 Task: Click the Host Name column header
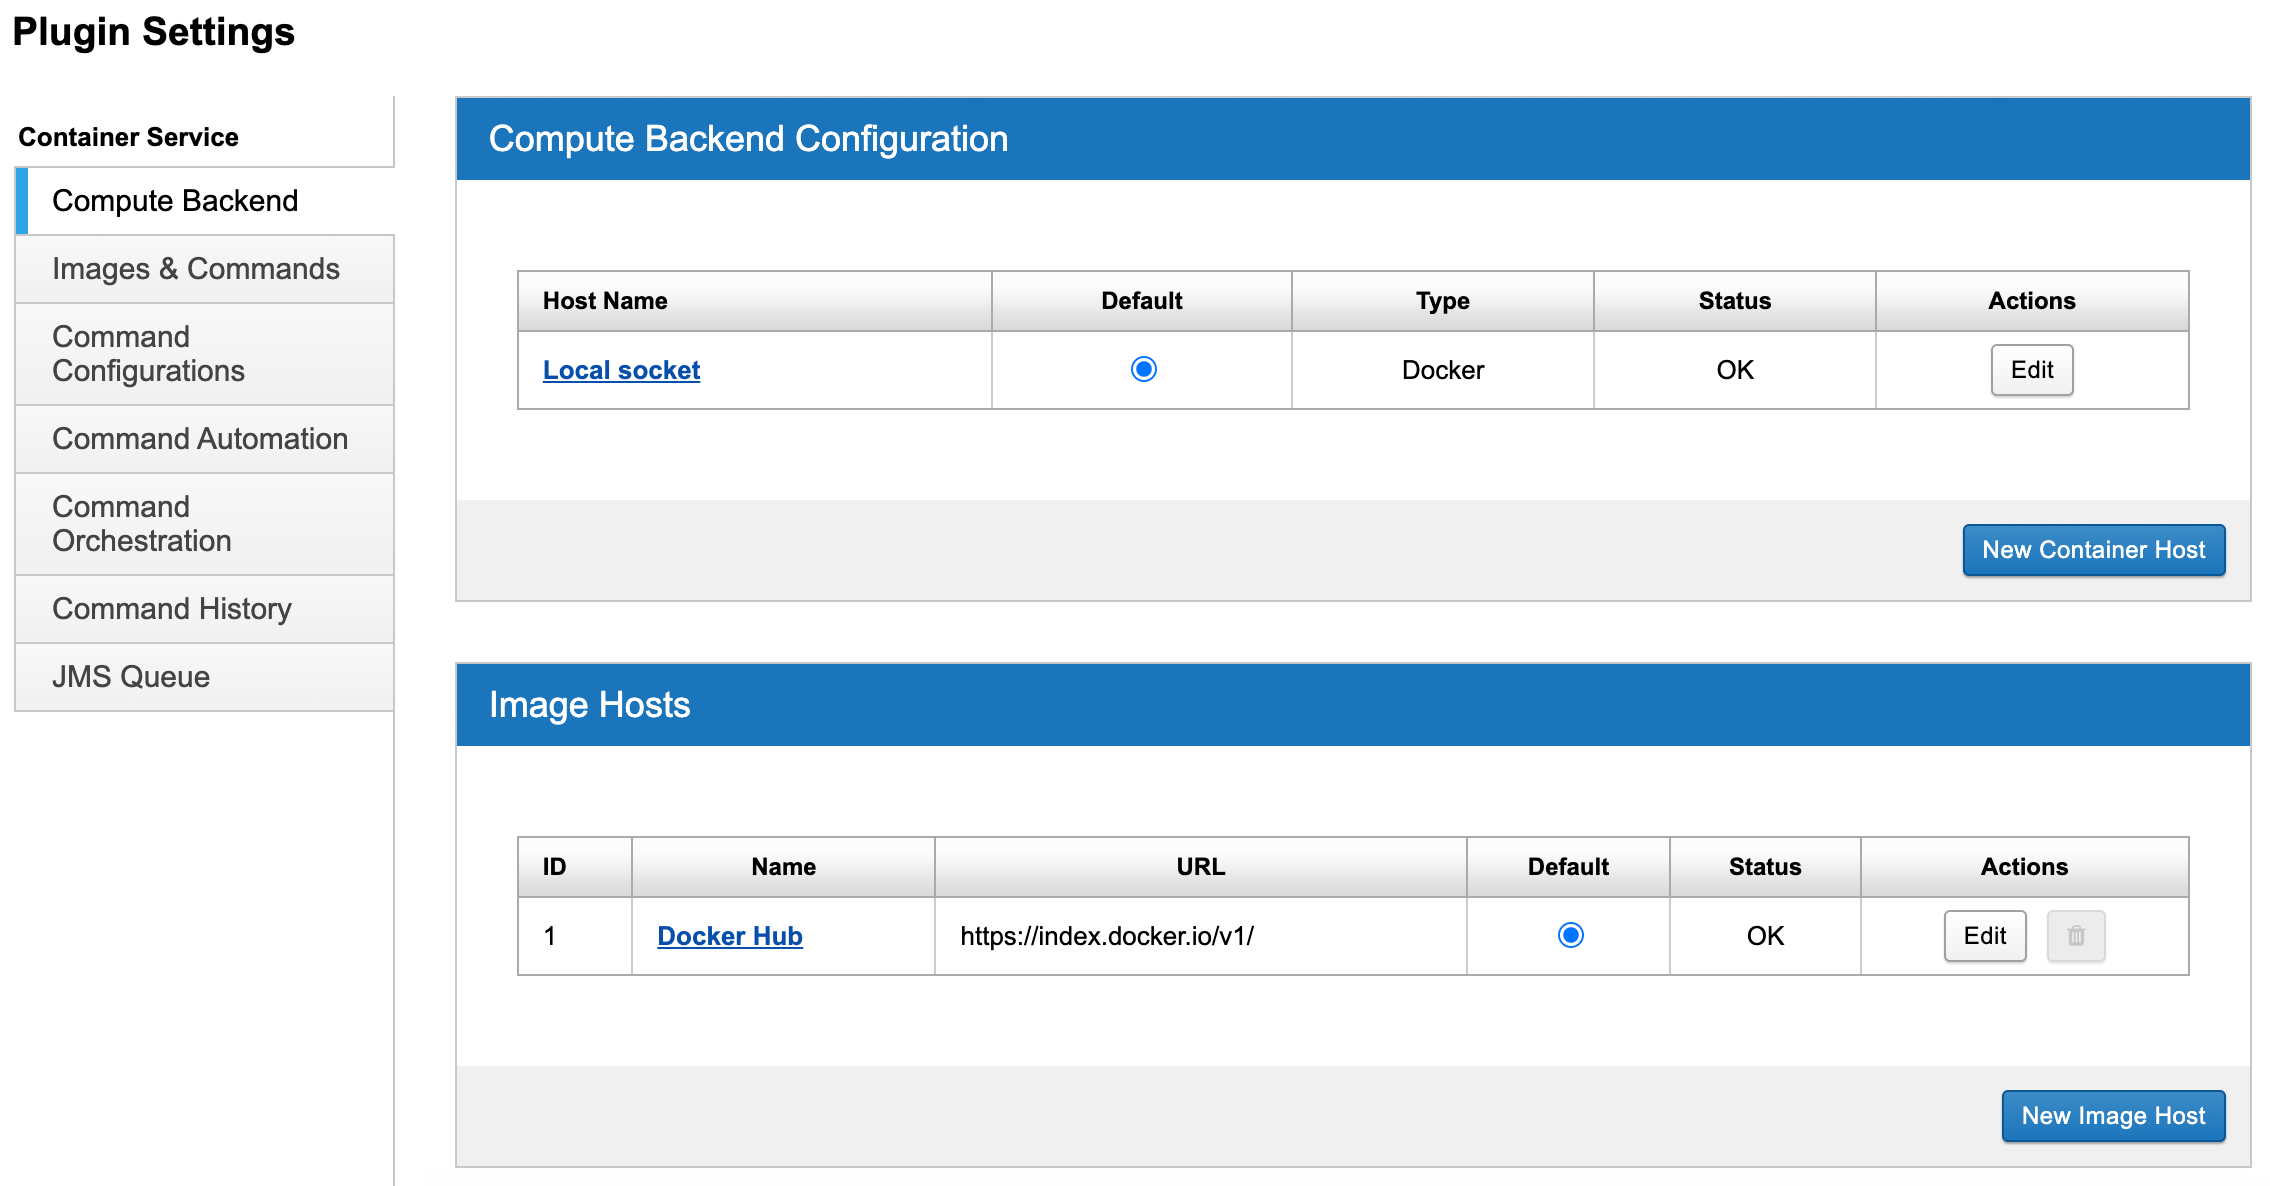pyautogui.click(x=605, y=301)
